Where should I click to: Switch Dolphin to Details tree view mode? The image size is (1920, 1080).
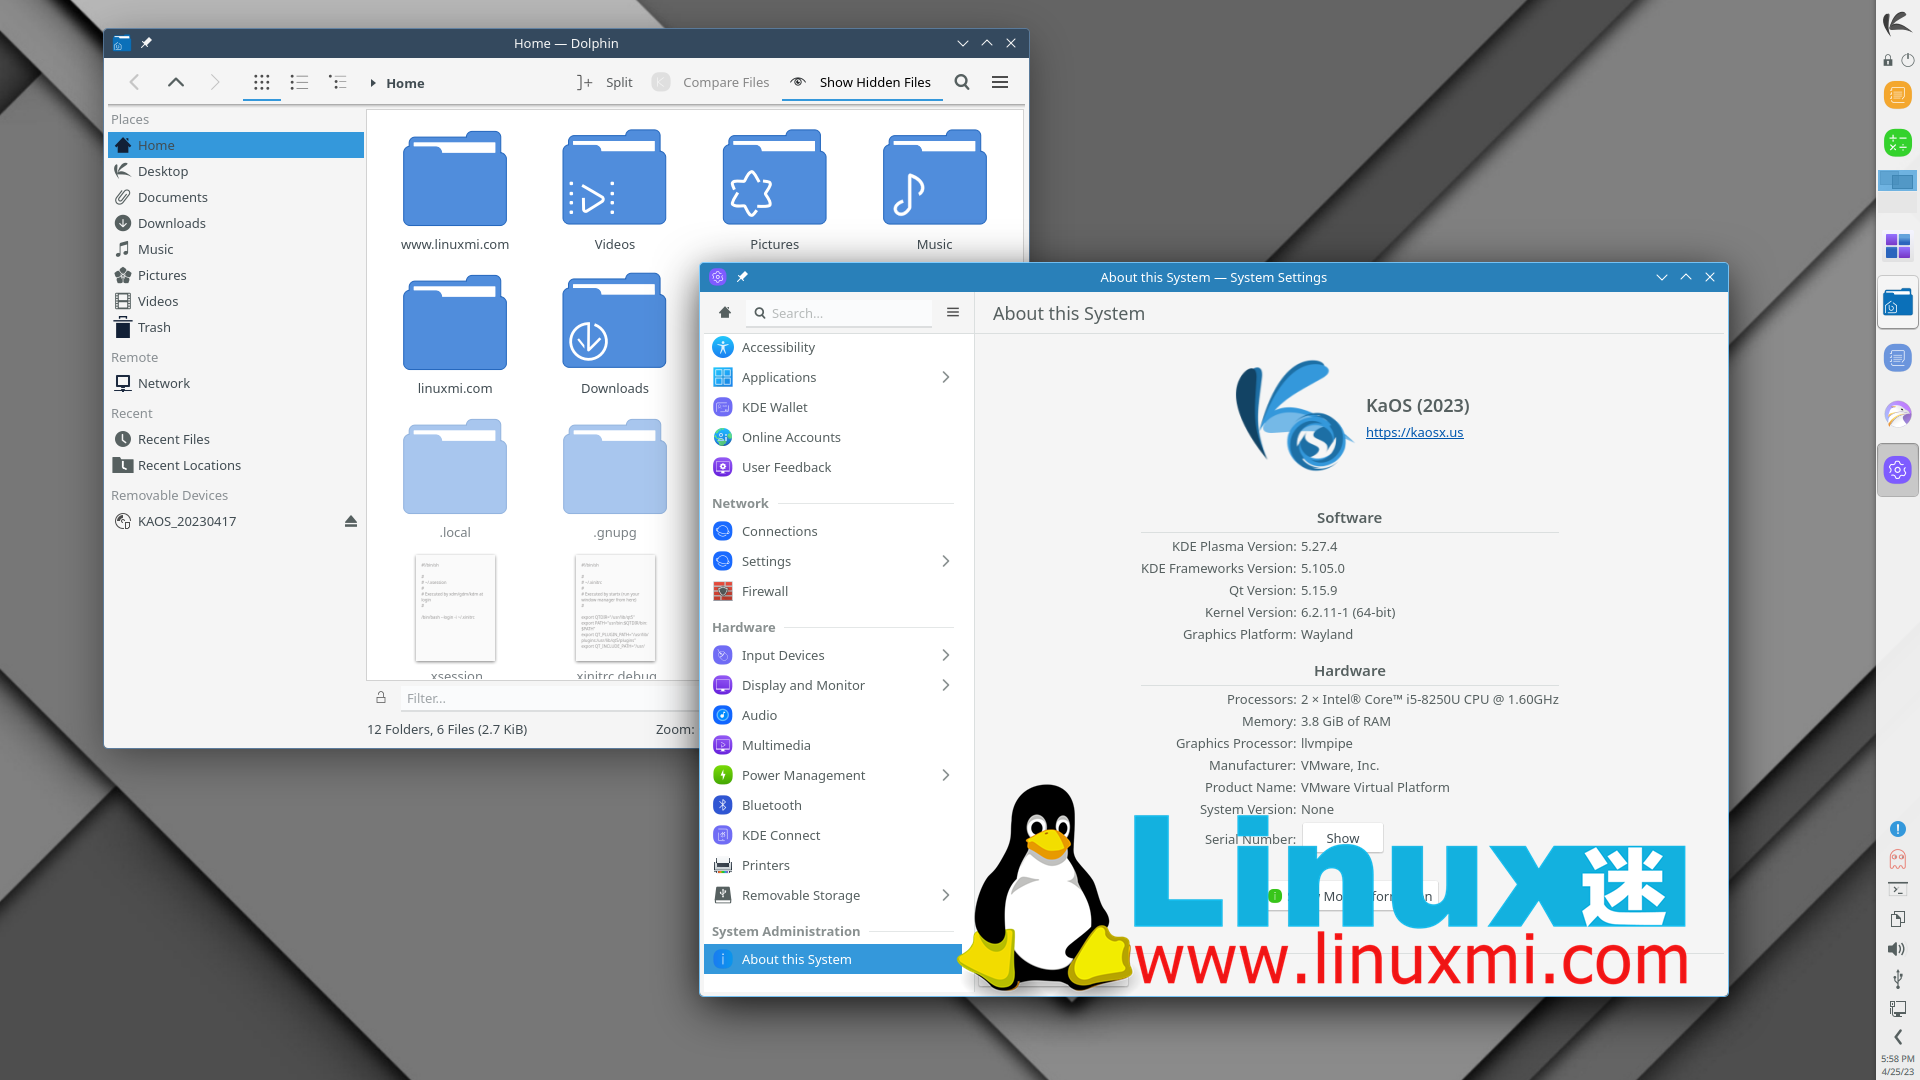tap(338, 83)
